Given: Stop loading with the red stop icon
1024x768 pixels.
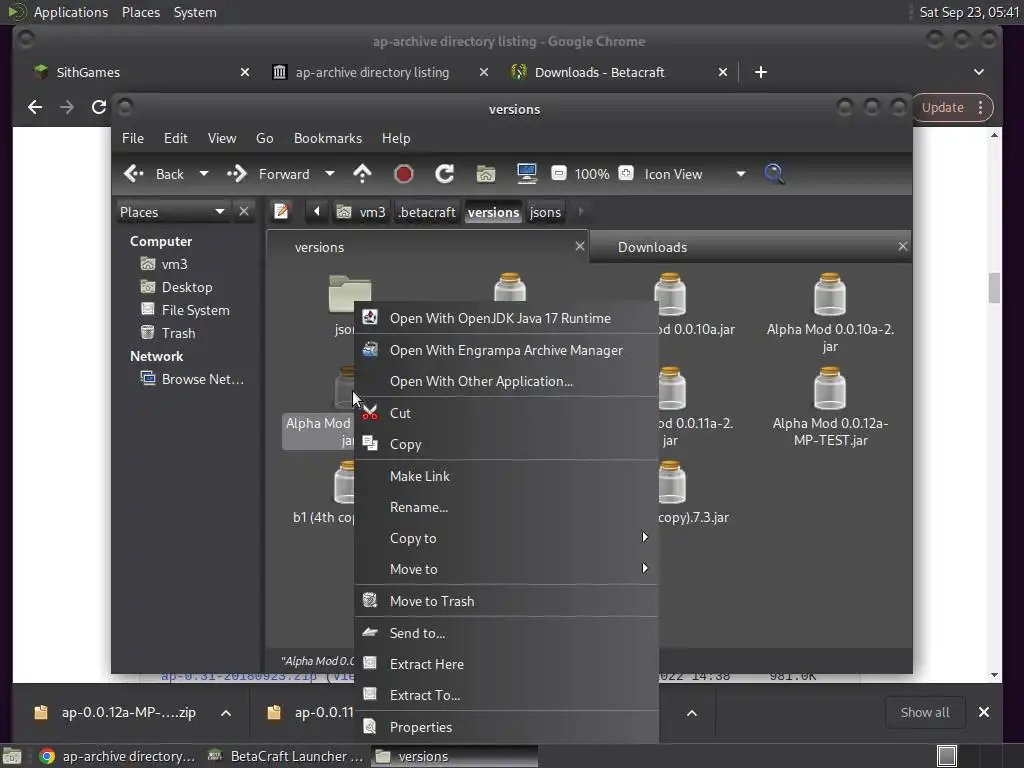Looking at the screenshot, I should tap(404, 174).
